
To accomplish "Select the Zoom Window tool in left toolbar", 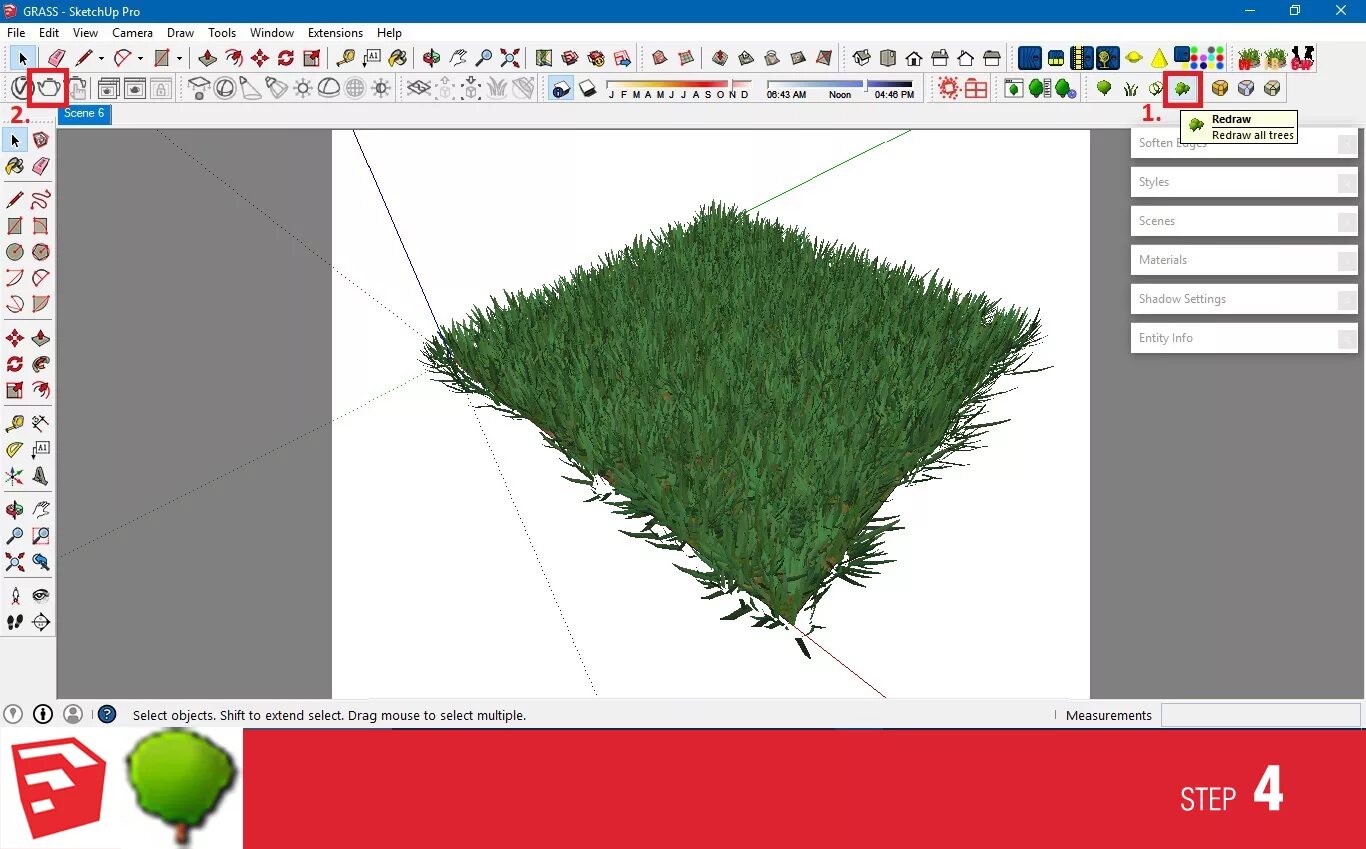I will [41, 536].
